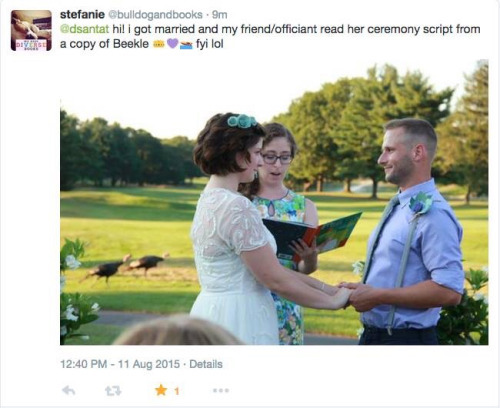
Task: Retweet this tweet using the retweet icon
Action: click(x=113, y=391)
